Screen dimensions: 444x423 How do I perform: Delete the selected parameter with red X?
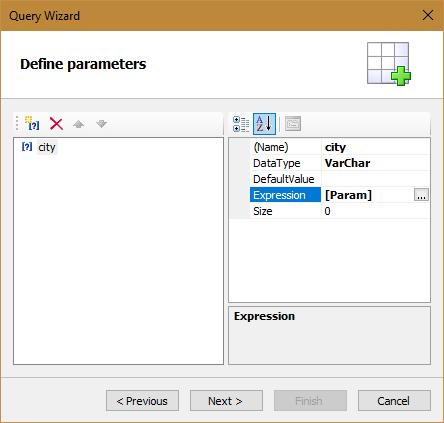[x=56, y=124]
